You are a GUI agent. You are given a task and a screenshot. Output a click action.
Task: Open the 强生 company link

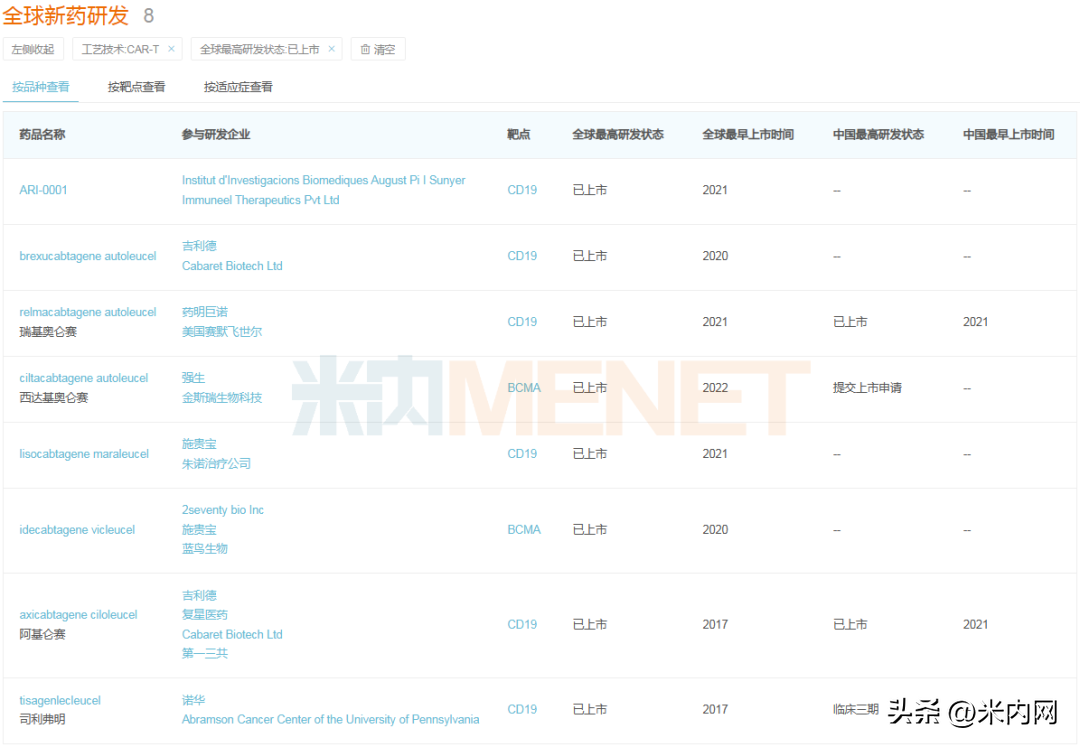tap(194, 378)
